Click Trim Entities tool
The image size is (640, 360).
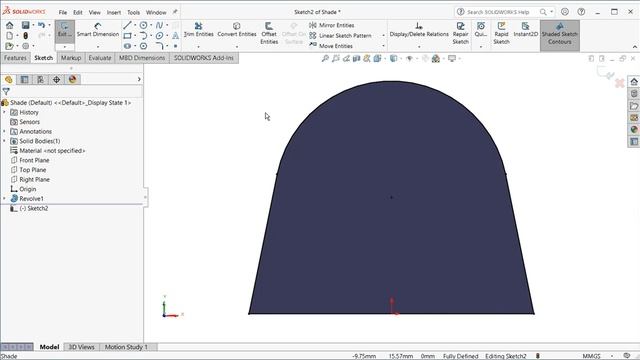pyautogui.click(x=198, y=30)
